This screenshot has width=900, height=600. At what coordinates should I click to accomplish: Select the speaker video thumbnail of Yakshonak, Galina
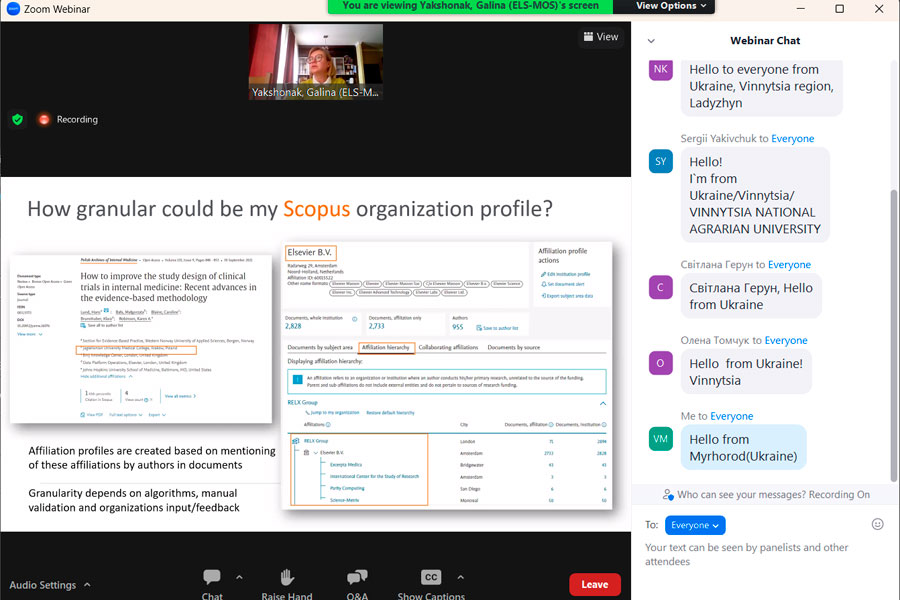coord(316,62)
